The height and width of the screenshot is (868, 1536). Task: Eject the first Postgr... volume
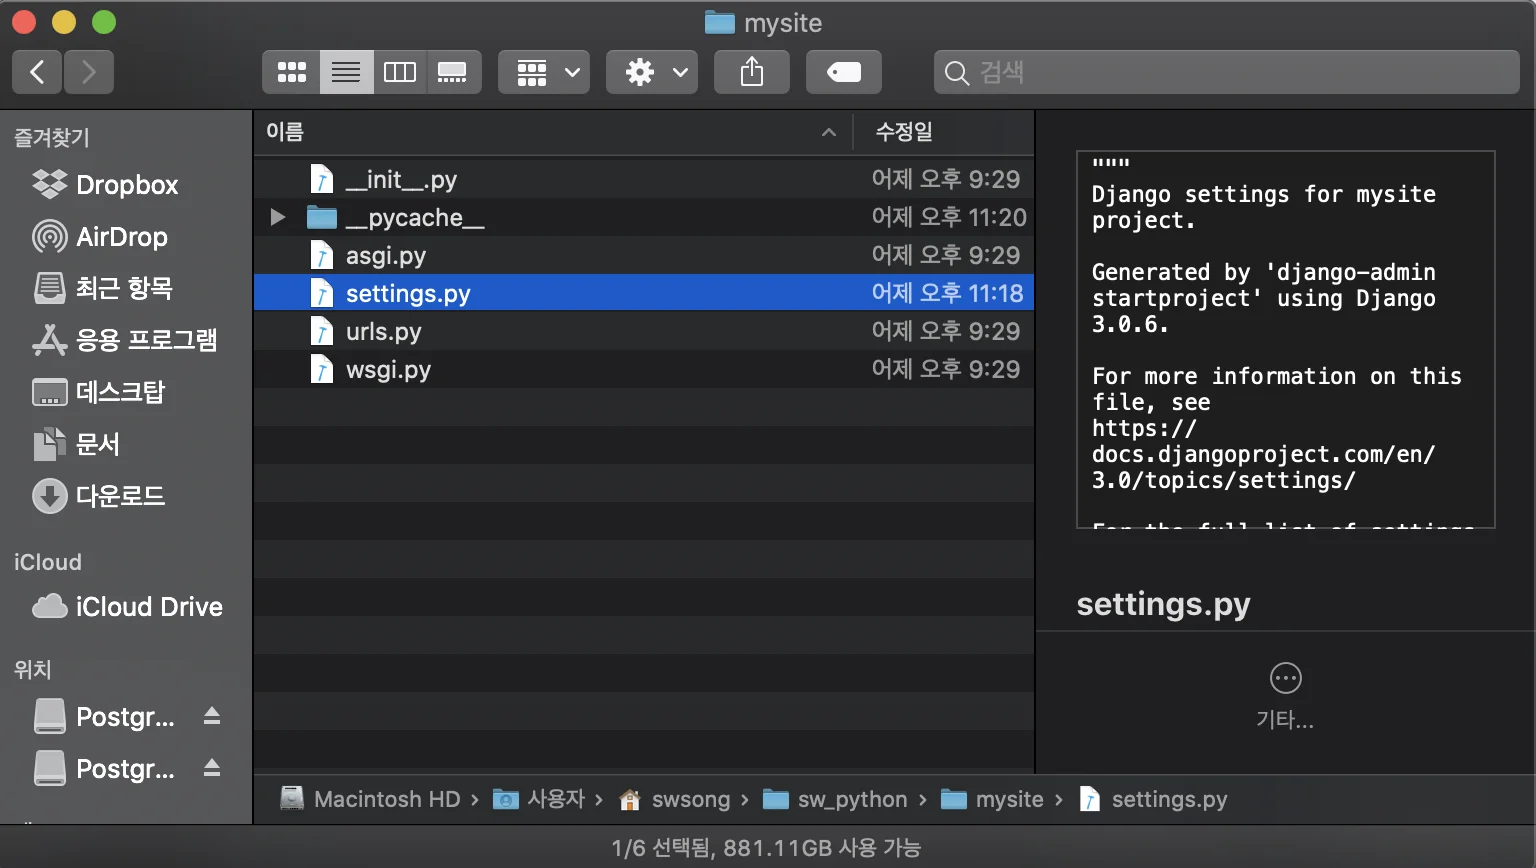[x=212, y=716]
